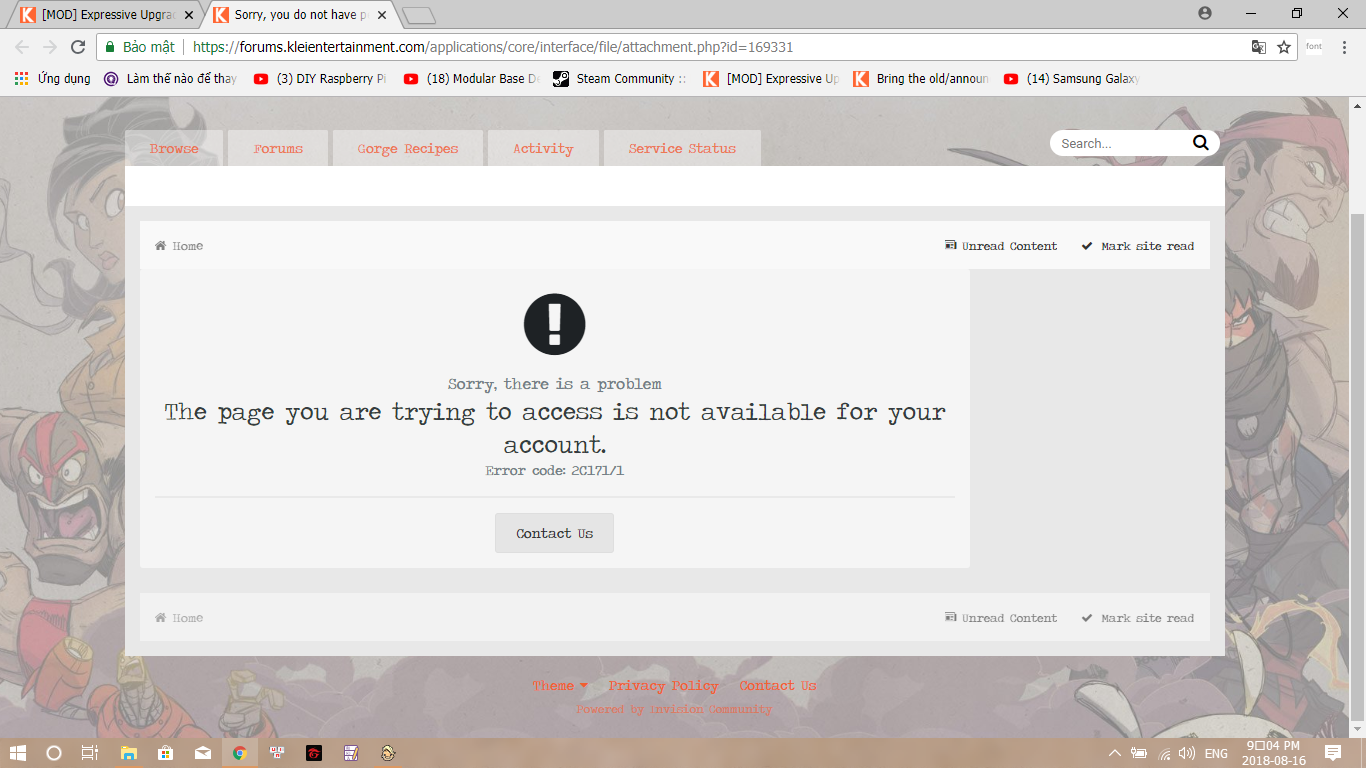Open the Steam Community bookmark

(620, 79)
